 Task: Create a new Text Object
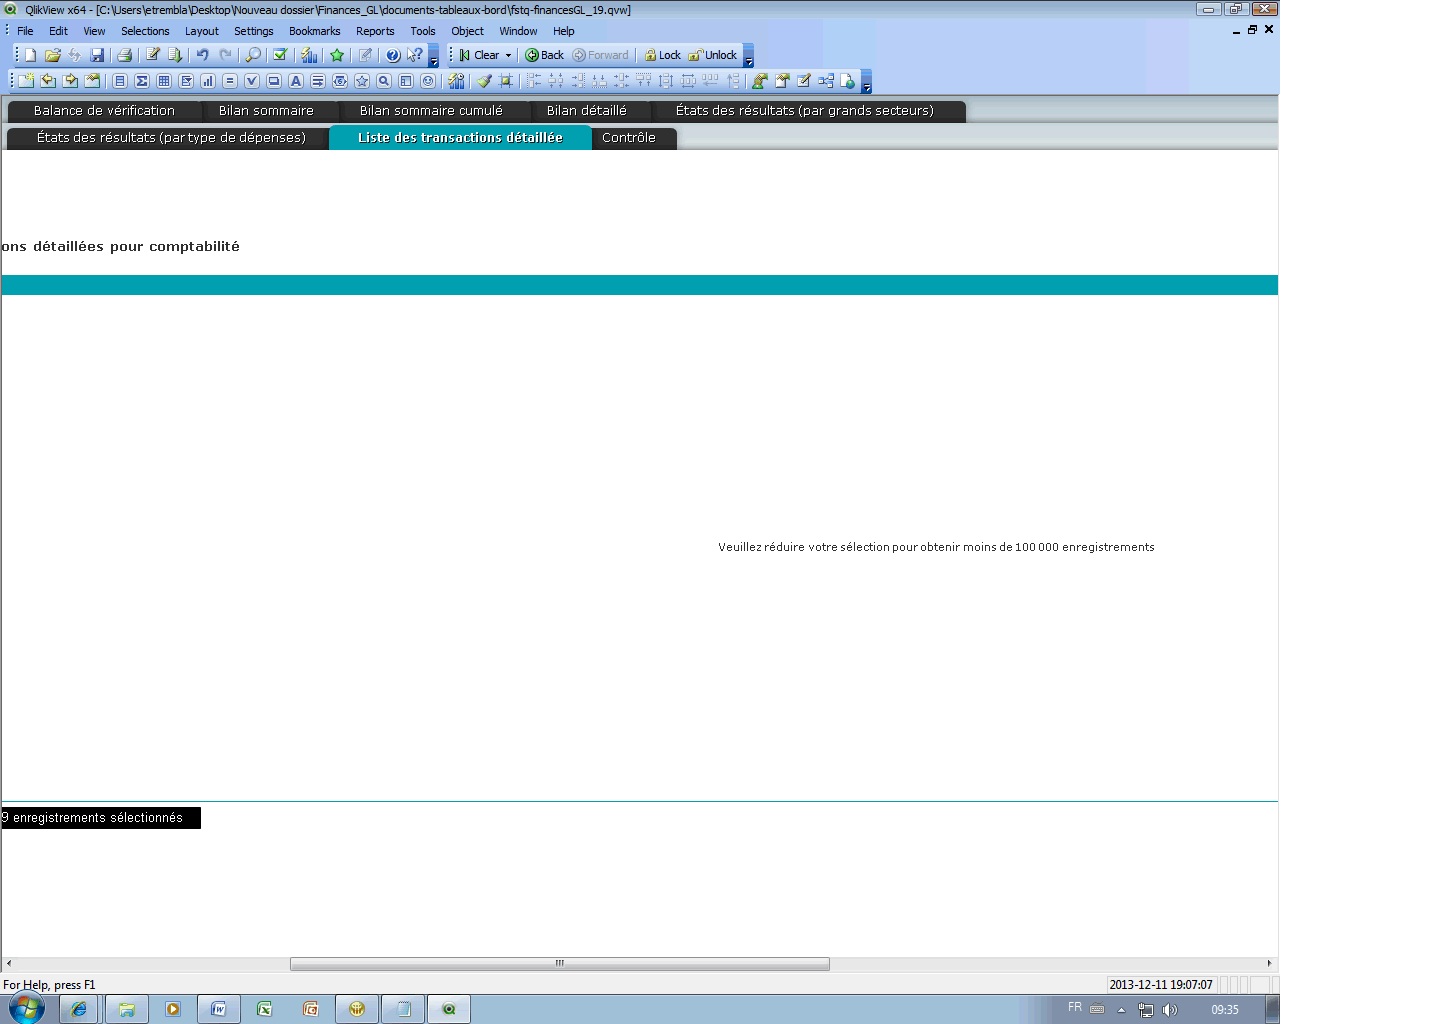[296, 81]
